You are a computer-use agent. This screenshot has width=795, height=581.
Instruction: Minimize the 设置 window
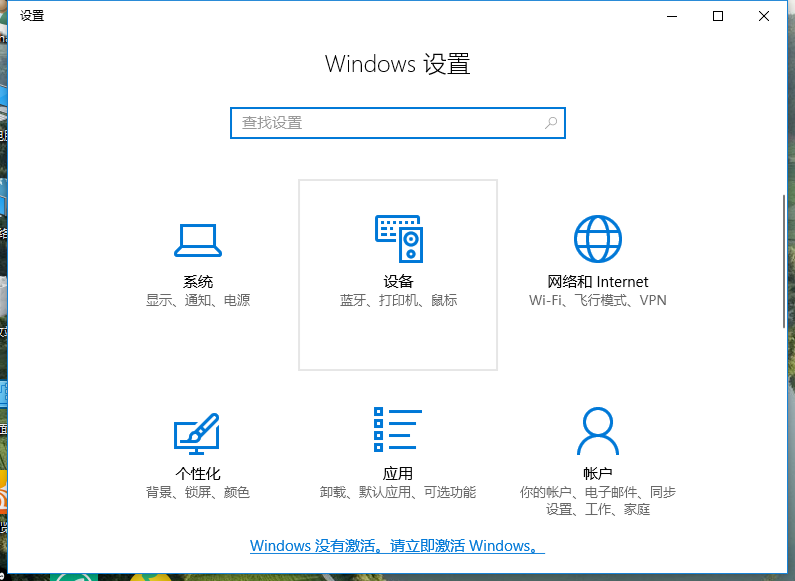671,16
